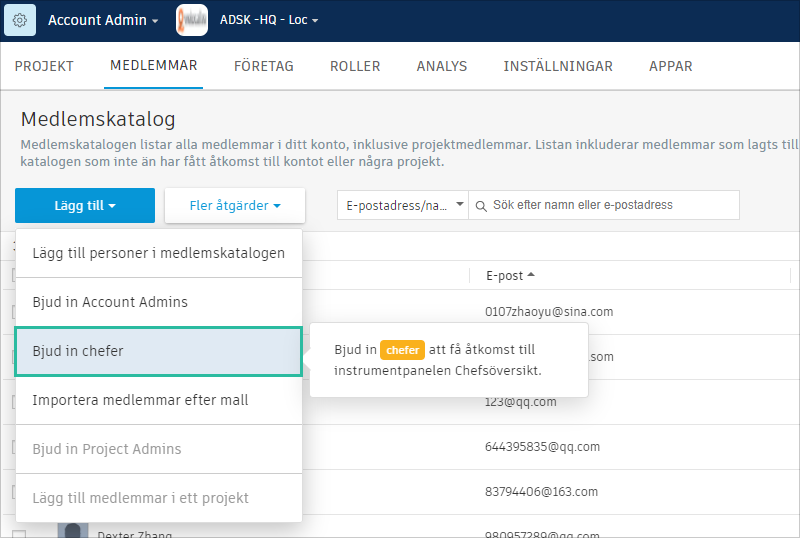Screen dimensions: 800x538
Task: Click the settings gear icon
Action: [20, 20]
